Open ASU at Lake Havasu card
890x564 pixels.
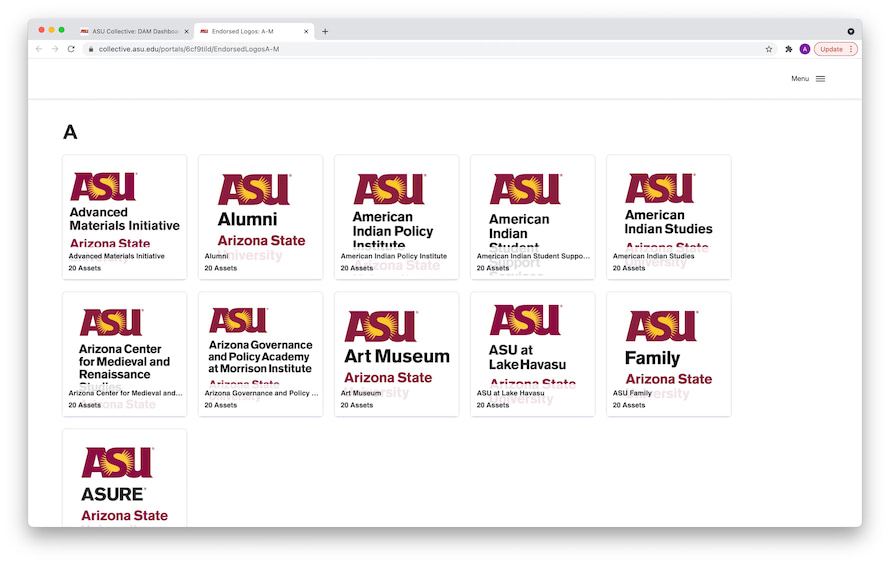532,354
